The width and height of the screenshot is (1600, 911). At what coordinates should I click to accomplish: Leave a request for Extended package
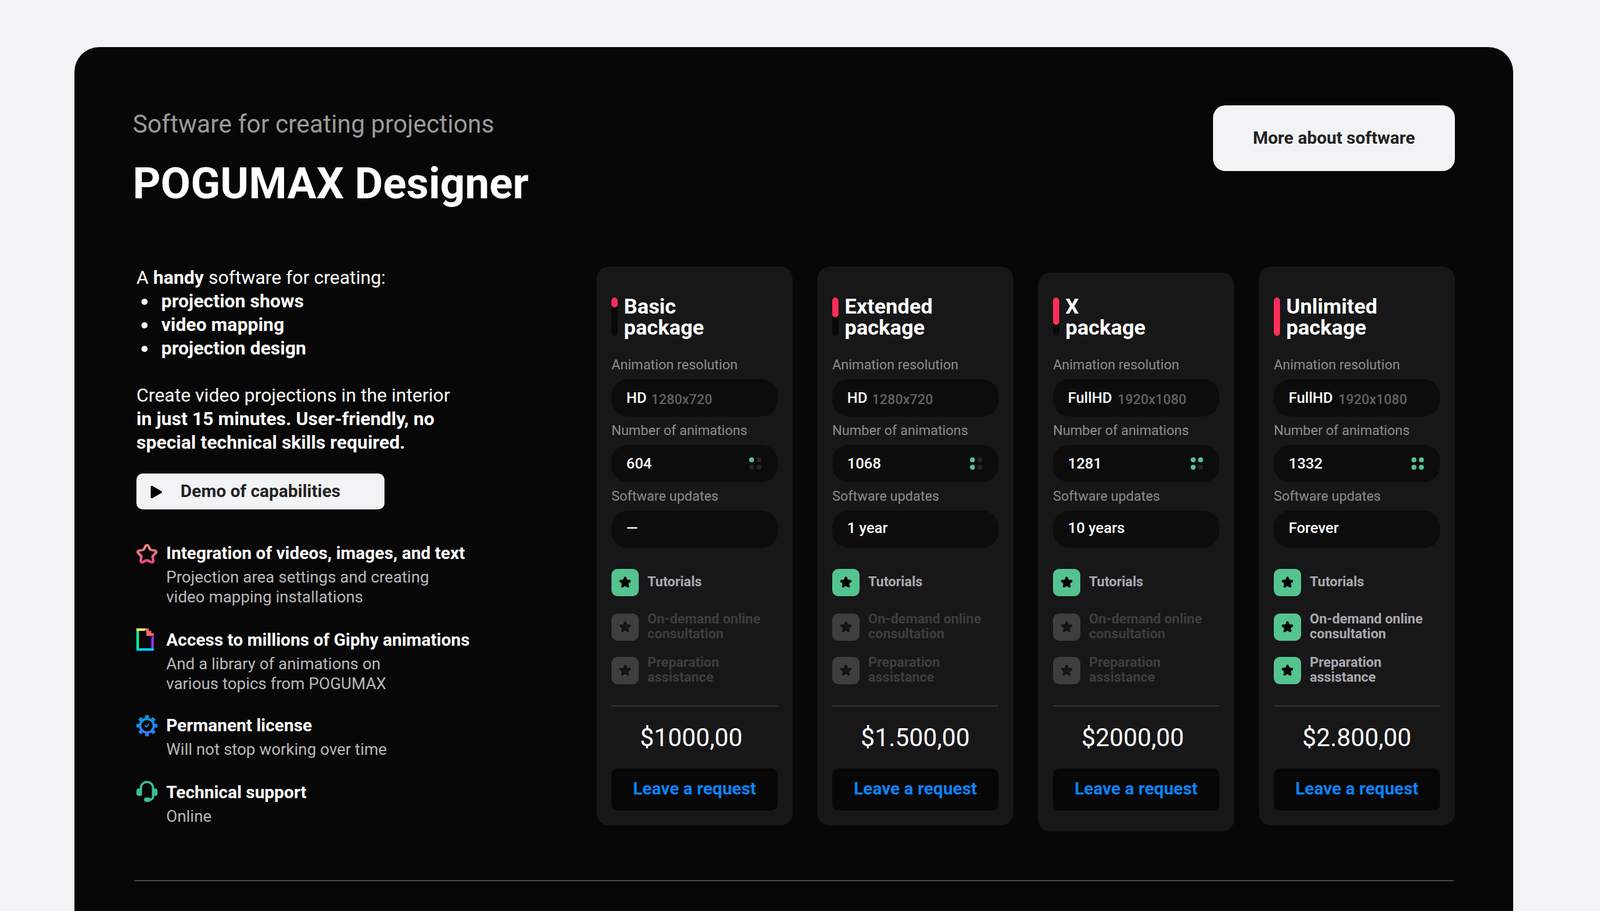(915, 789)
